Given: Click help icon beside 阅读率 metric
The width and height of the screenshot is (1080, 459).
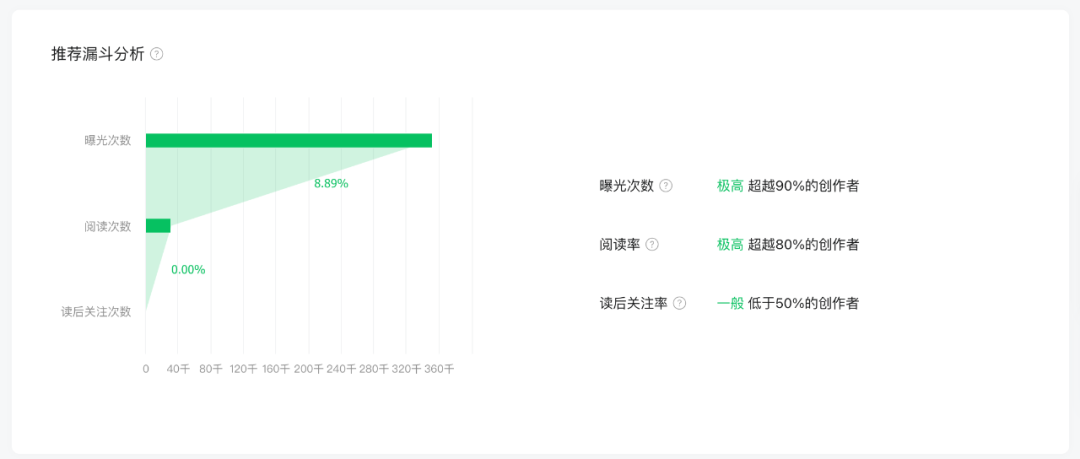Looking at the screenshot, I should [652, 245].
